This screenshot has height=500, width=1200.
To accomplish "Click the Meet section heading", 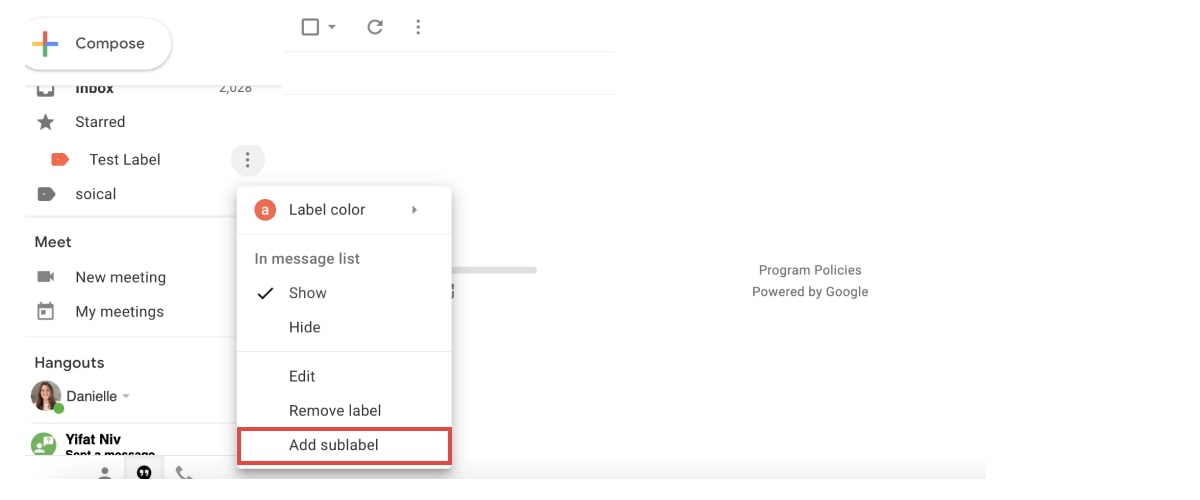I will point(53,242).
